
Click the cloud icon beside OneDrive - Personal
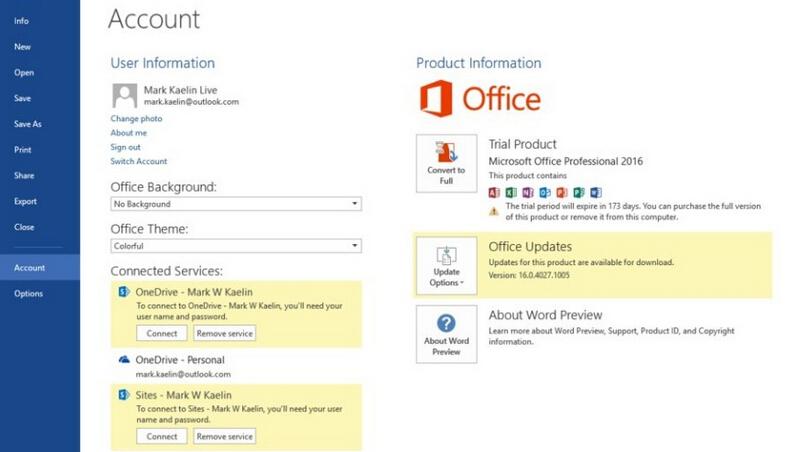[124, 360]
